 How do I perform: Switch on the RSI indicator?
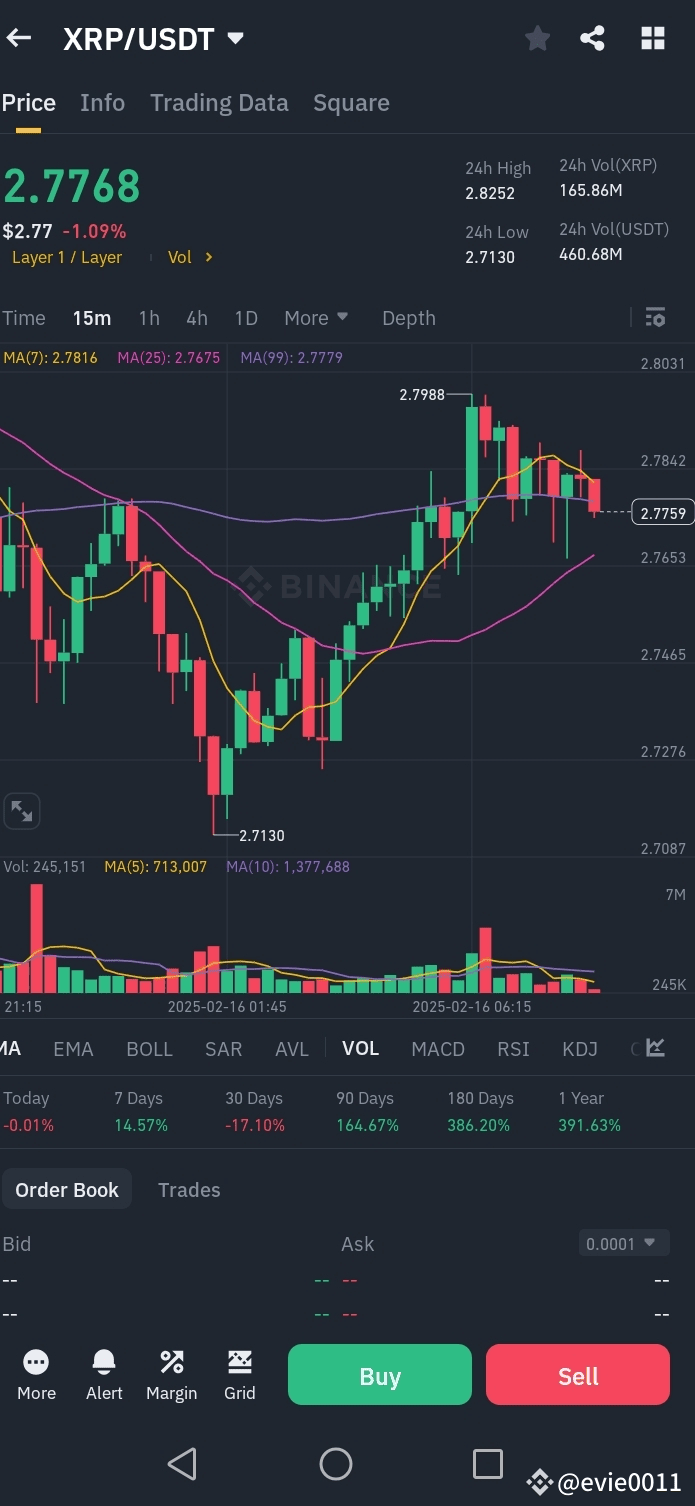512,1048
